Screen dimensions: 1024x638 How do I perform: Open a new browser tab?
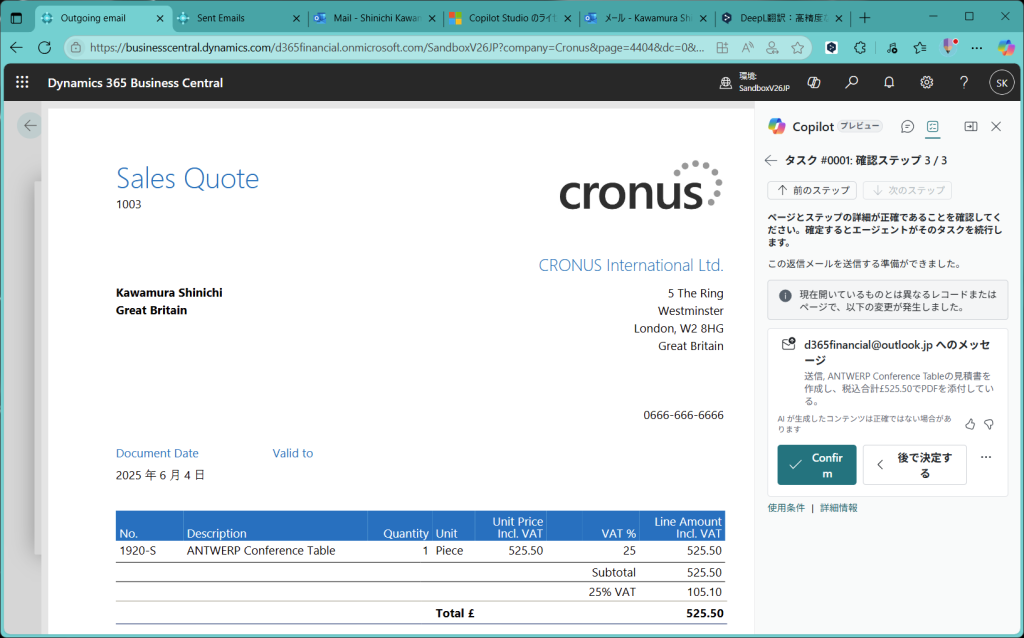tap(865, 18)
